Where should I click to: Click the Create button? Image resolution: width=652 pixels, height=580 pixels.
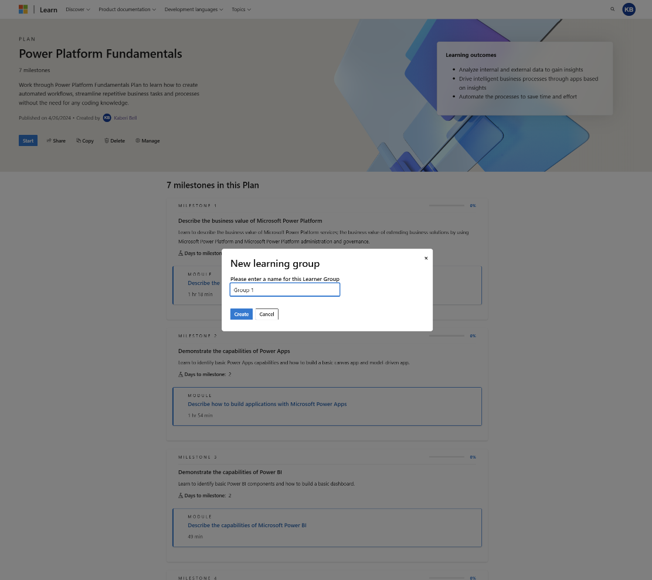241,314
